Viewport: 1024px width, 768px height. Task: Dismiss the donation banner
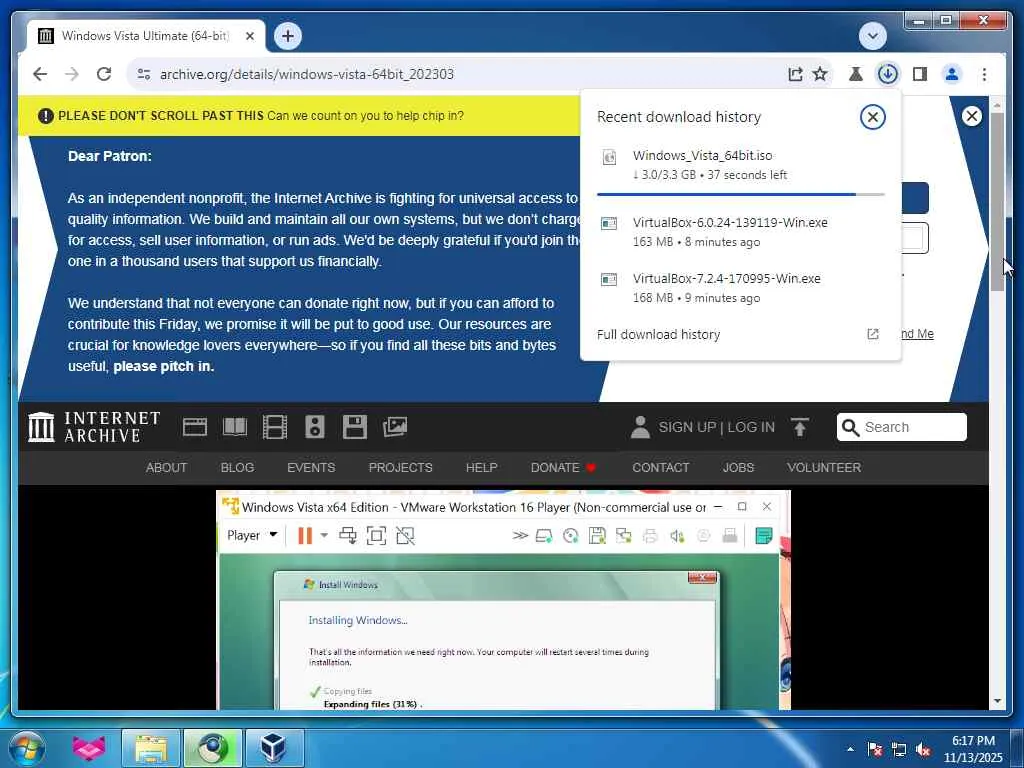click(x=972, y=116)
